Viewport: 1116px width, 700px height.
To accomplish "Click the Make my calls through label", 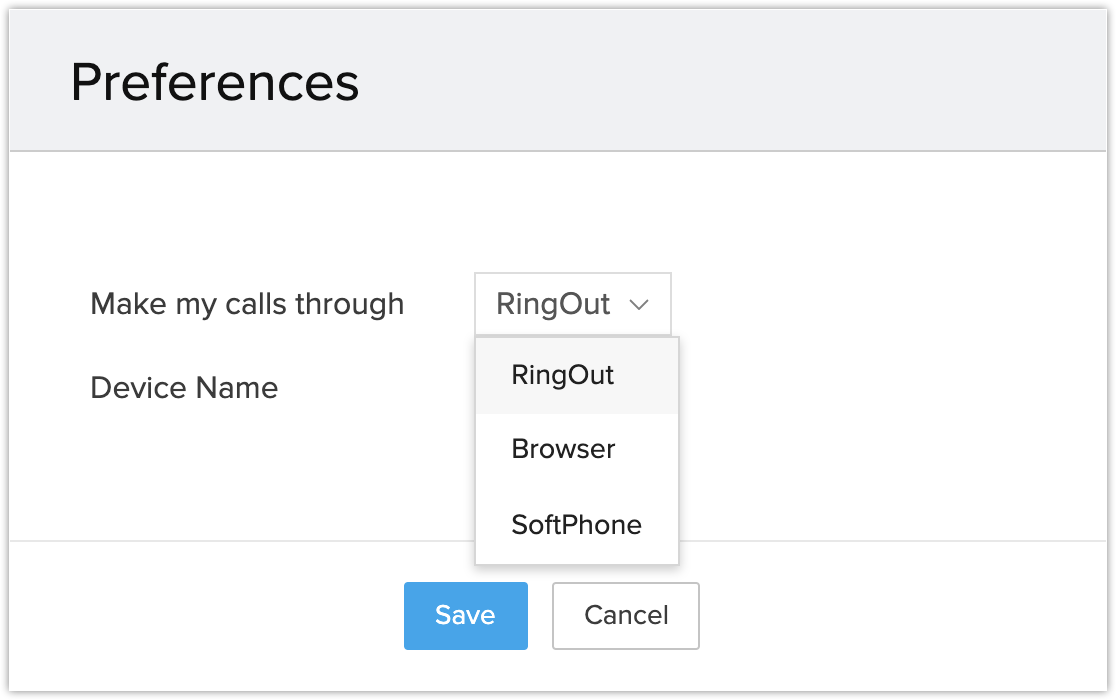I will tap(247, 304).
